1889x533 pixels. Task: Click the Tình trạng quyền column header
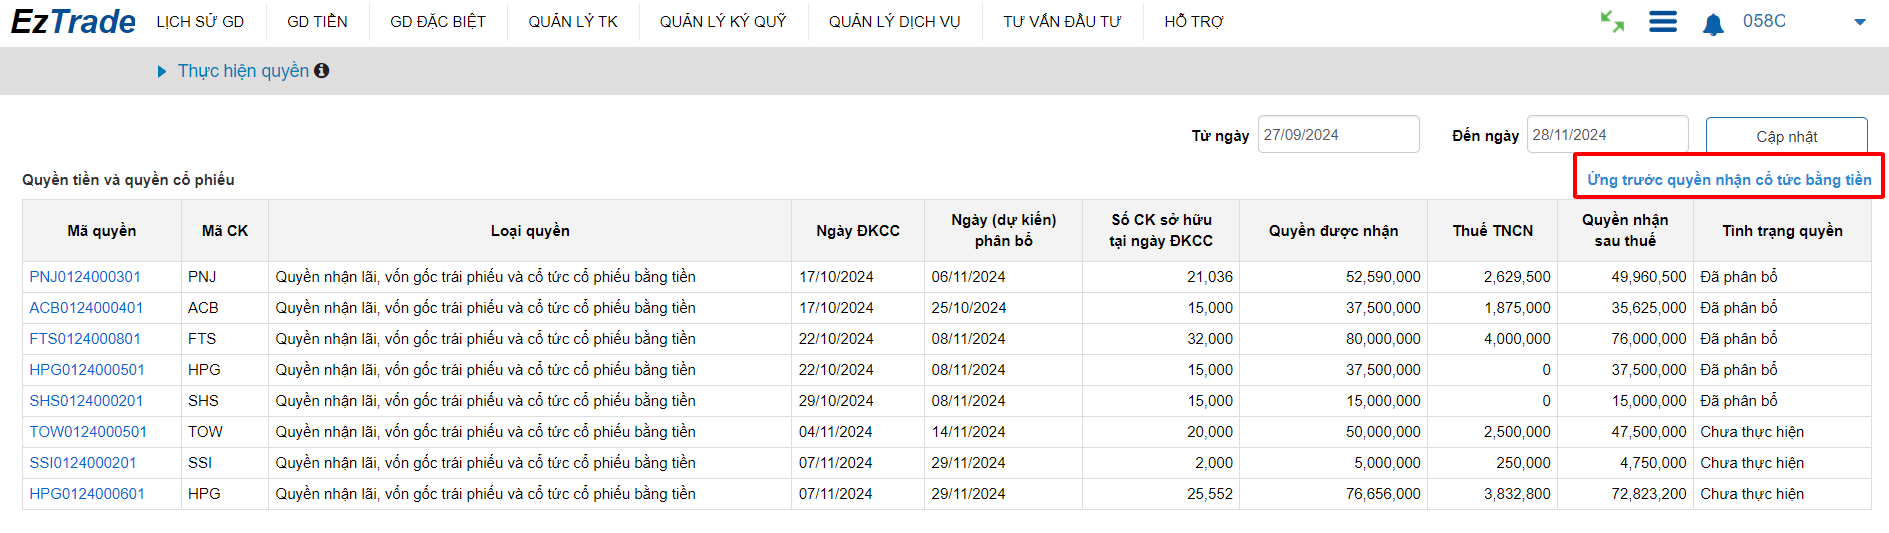pos(1782,231)
